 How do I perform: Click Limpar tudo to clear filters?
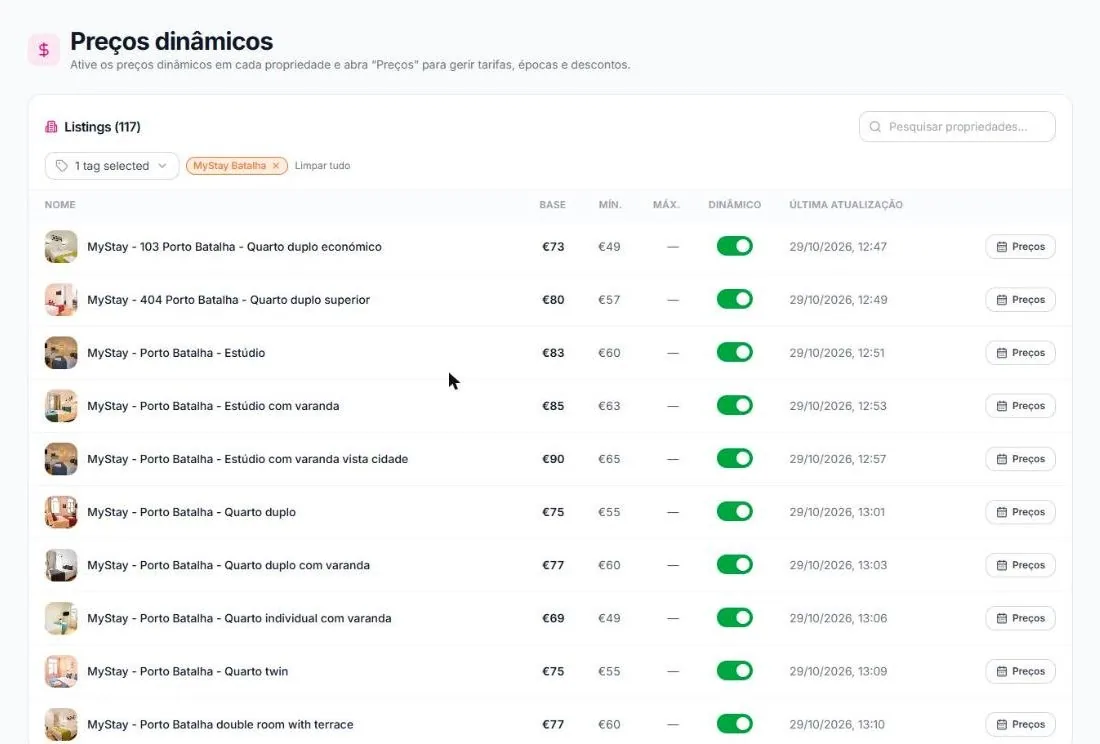pyautogui.click(x=322, y=165)
